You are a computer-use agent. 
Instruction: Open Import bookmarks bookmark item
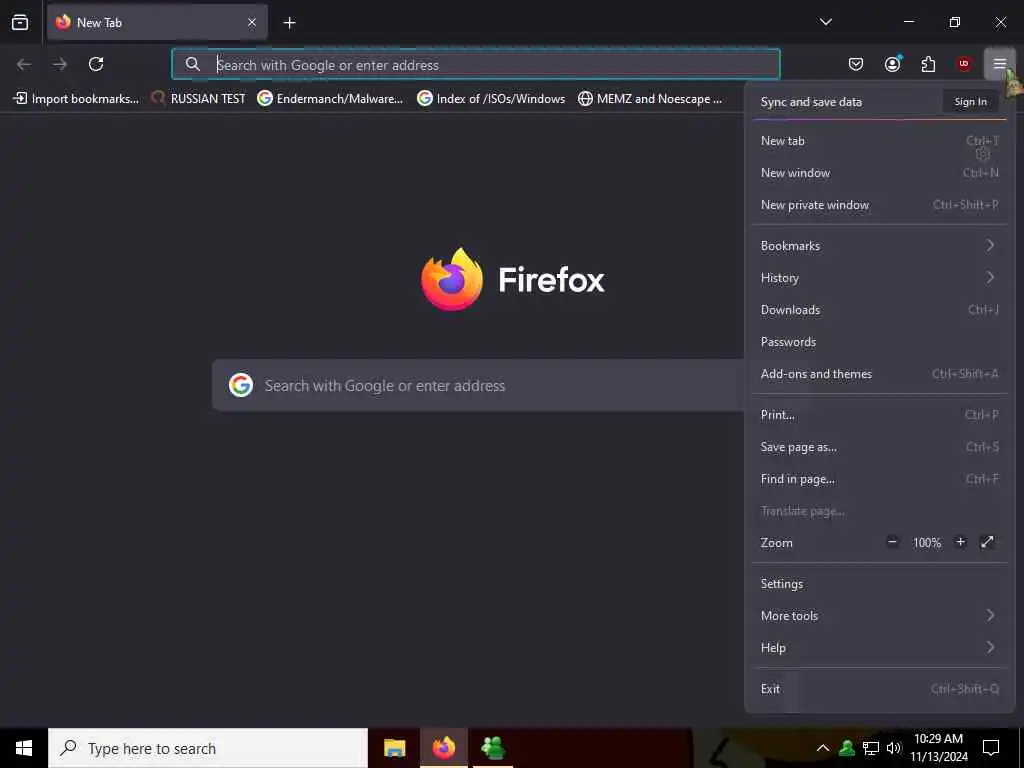pos(76,99)
